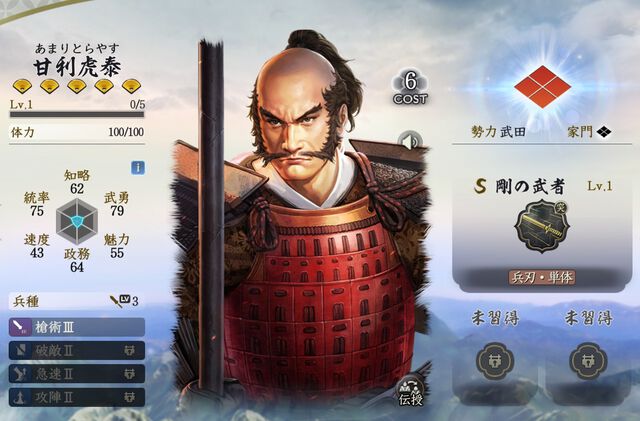Mute voice with the speaker icon
The height and width of the screenshot is (421, 640).
click(410, 142)
